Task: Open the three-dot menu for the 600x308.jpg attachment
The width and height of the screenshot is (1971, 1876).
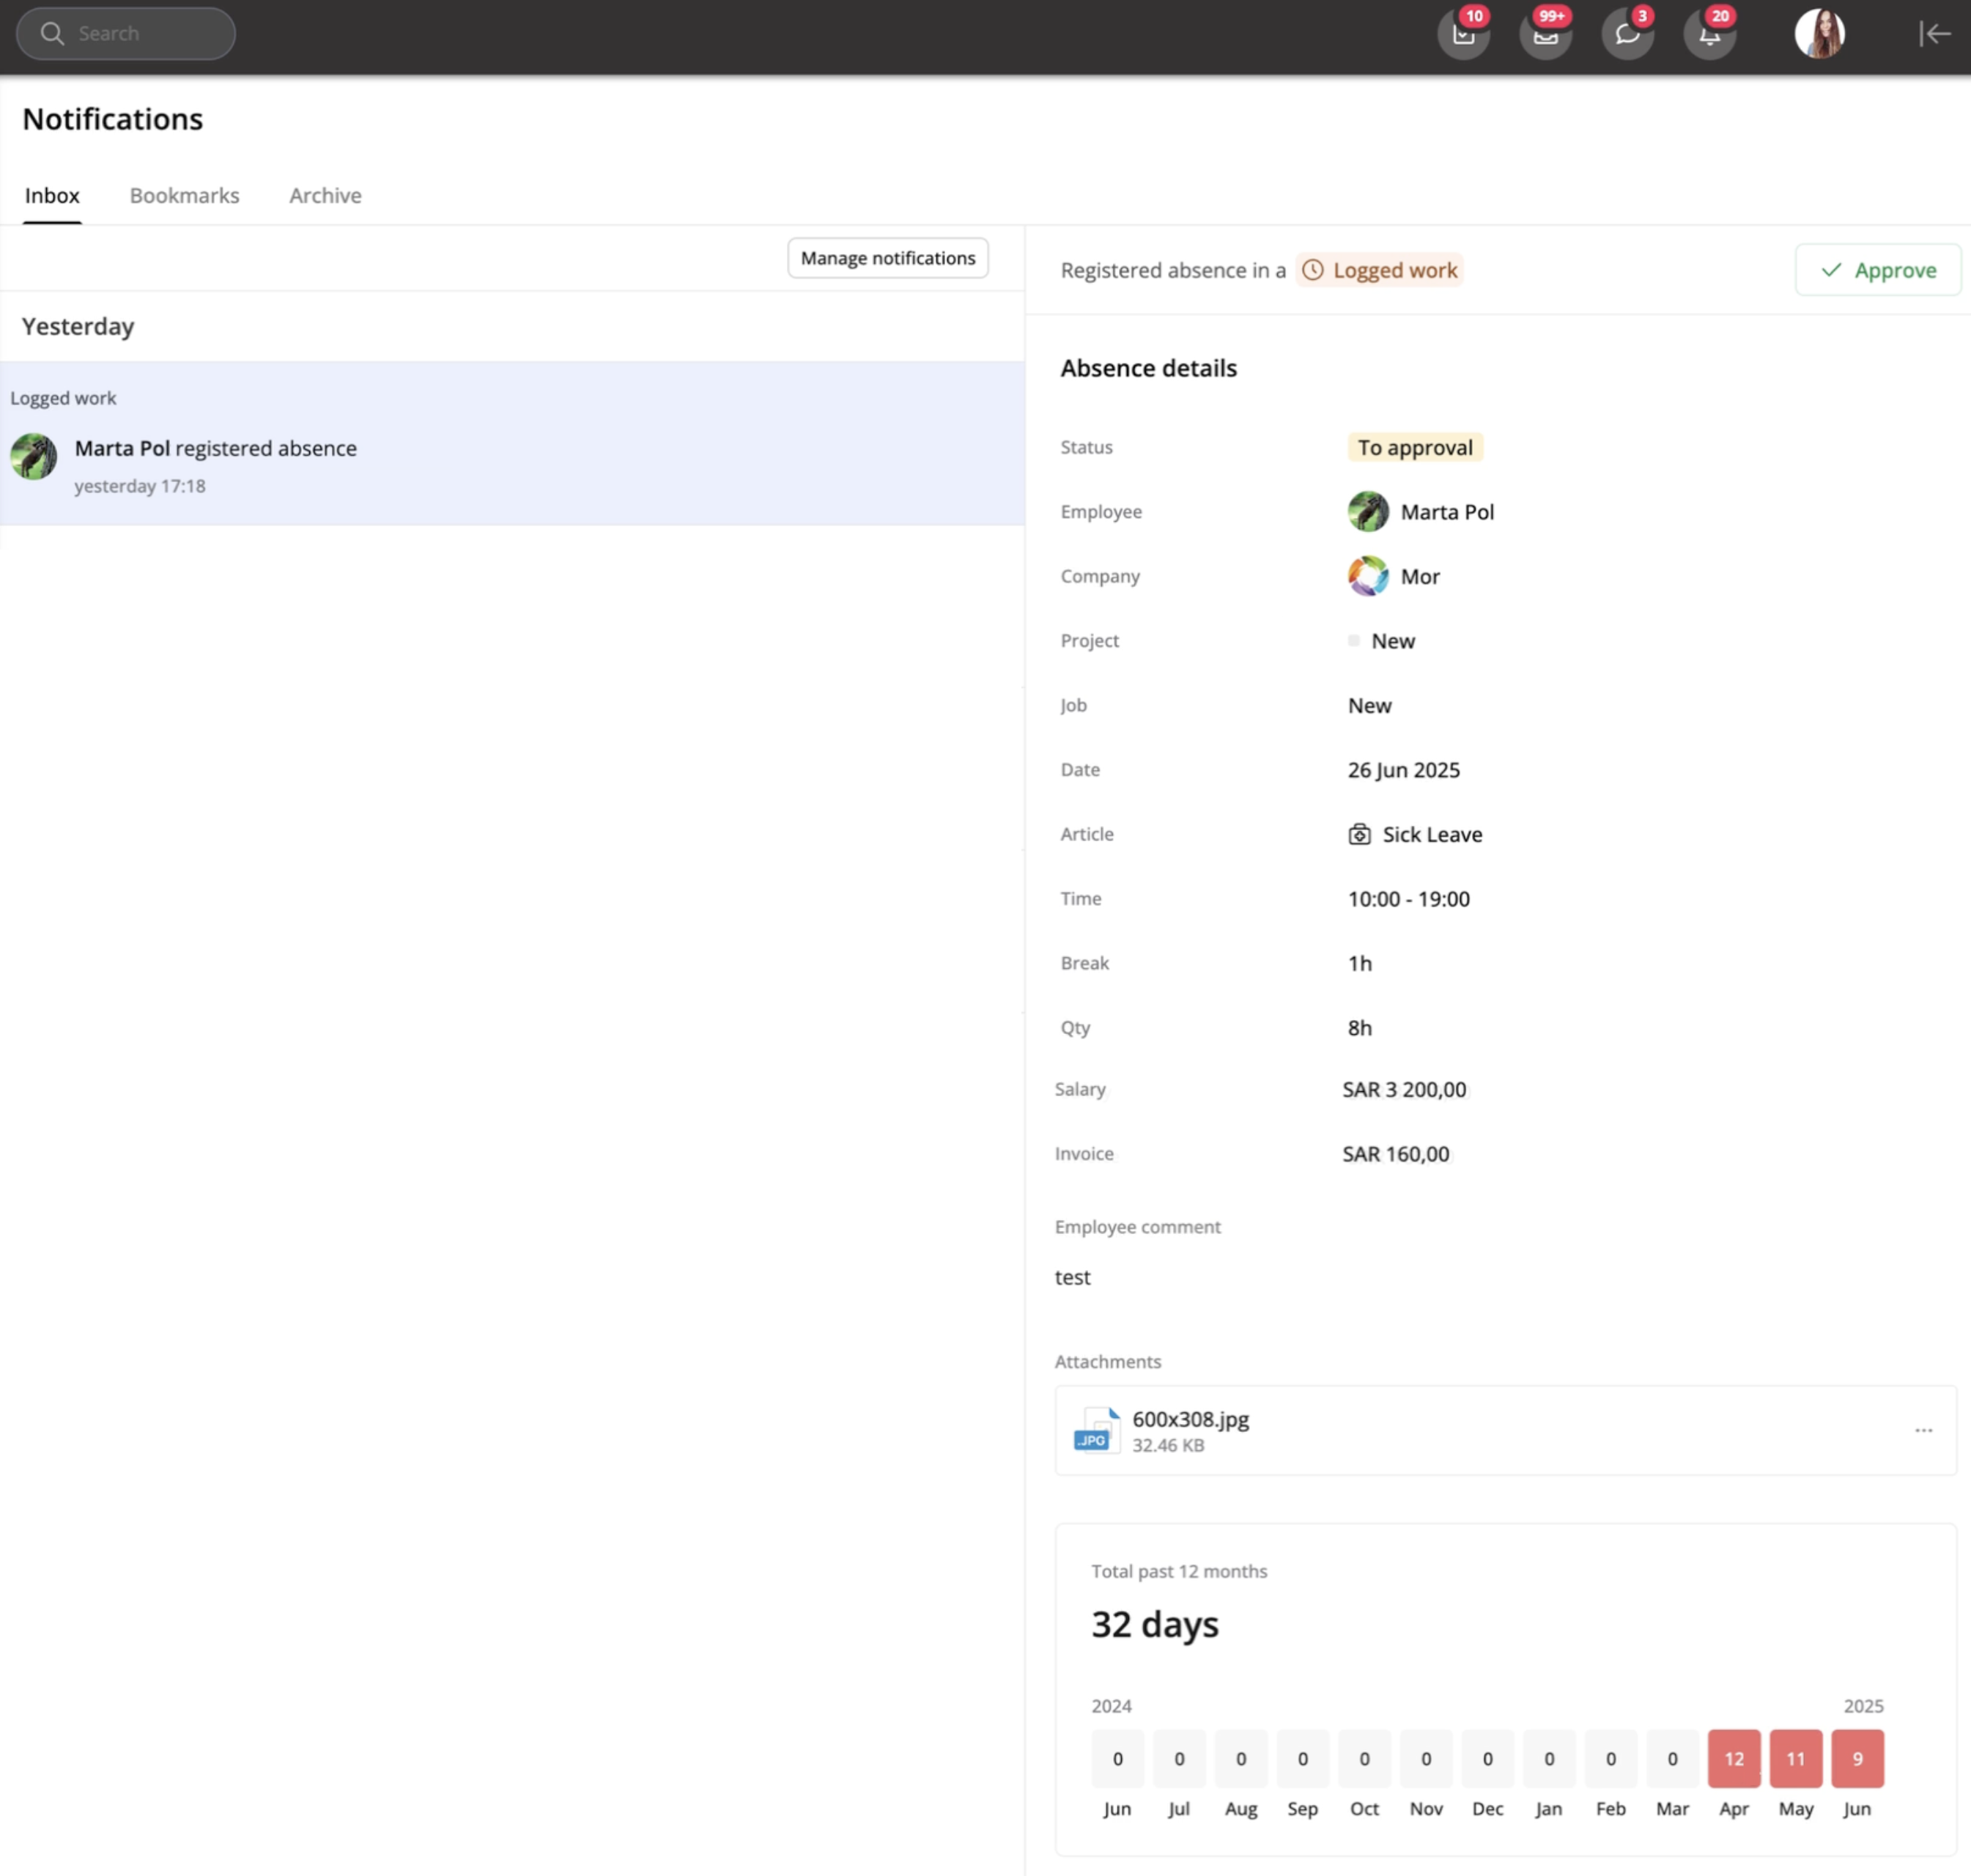Action: 1923,1430
